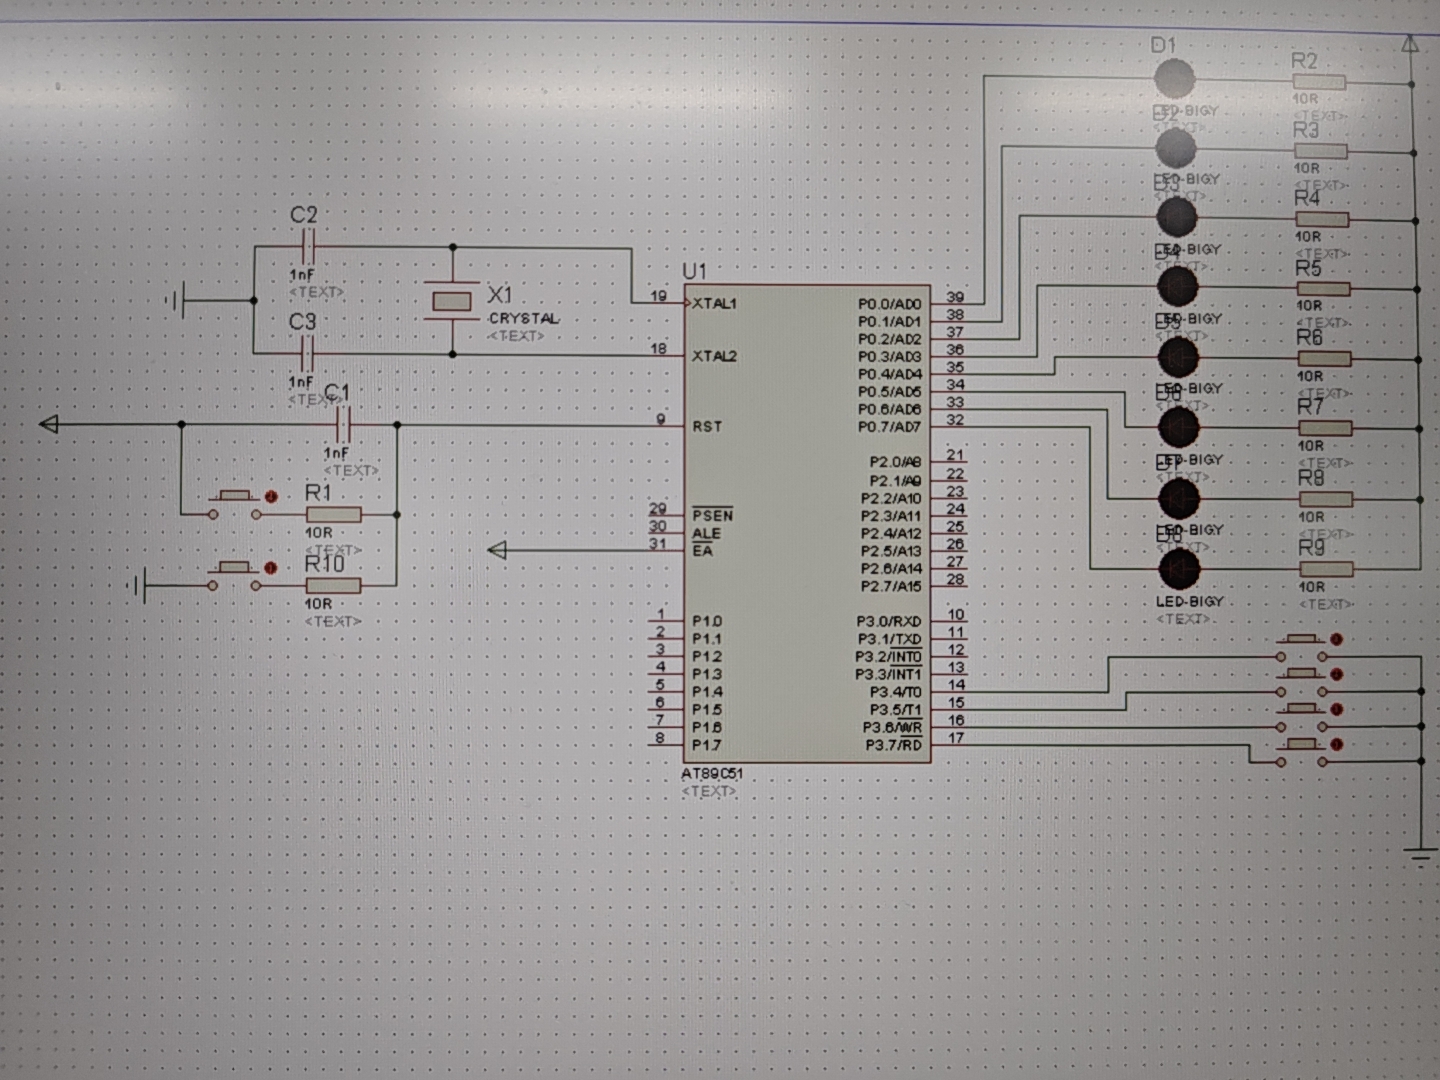
Task: Select the LED wired to resistor R5
Action: [x=1178, y=287]
